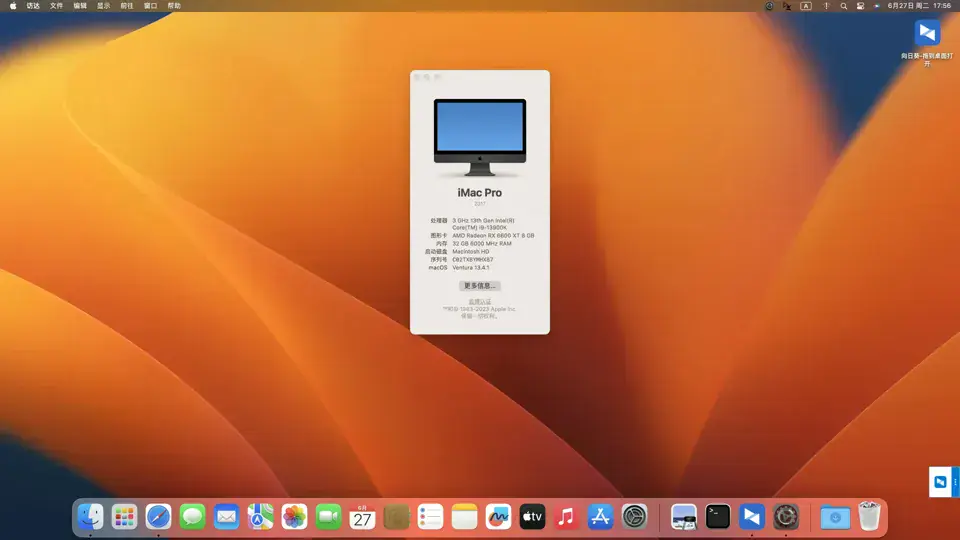Open Messages app in the Dock

[x=192, y=517]
